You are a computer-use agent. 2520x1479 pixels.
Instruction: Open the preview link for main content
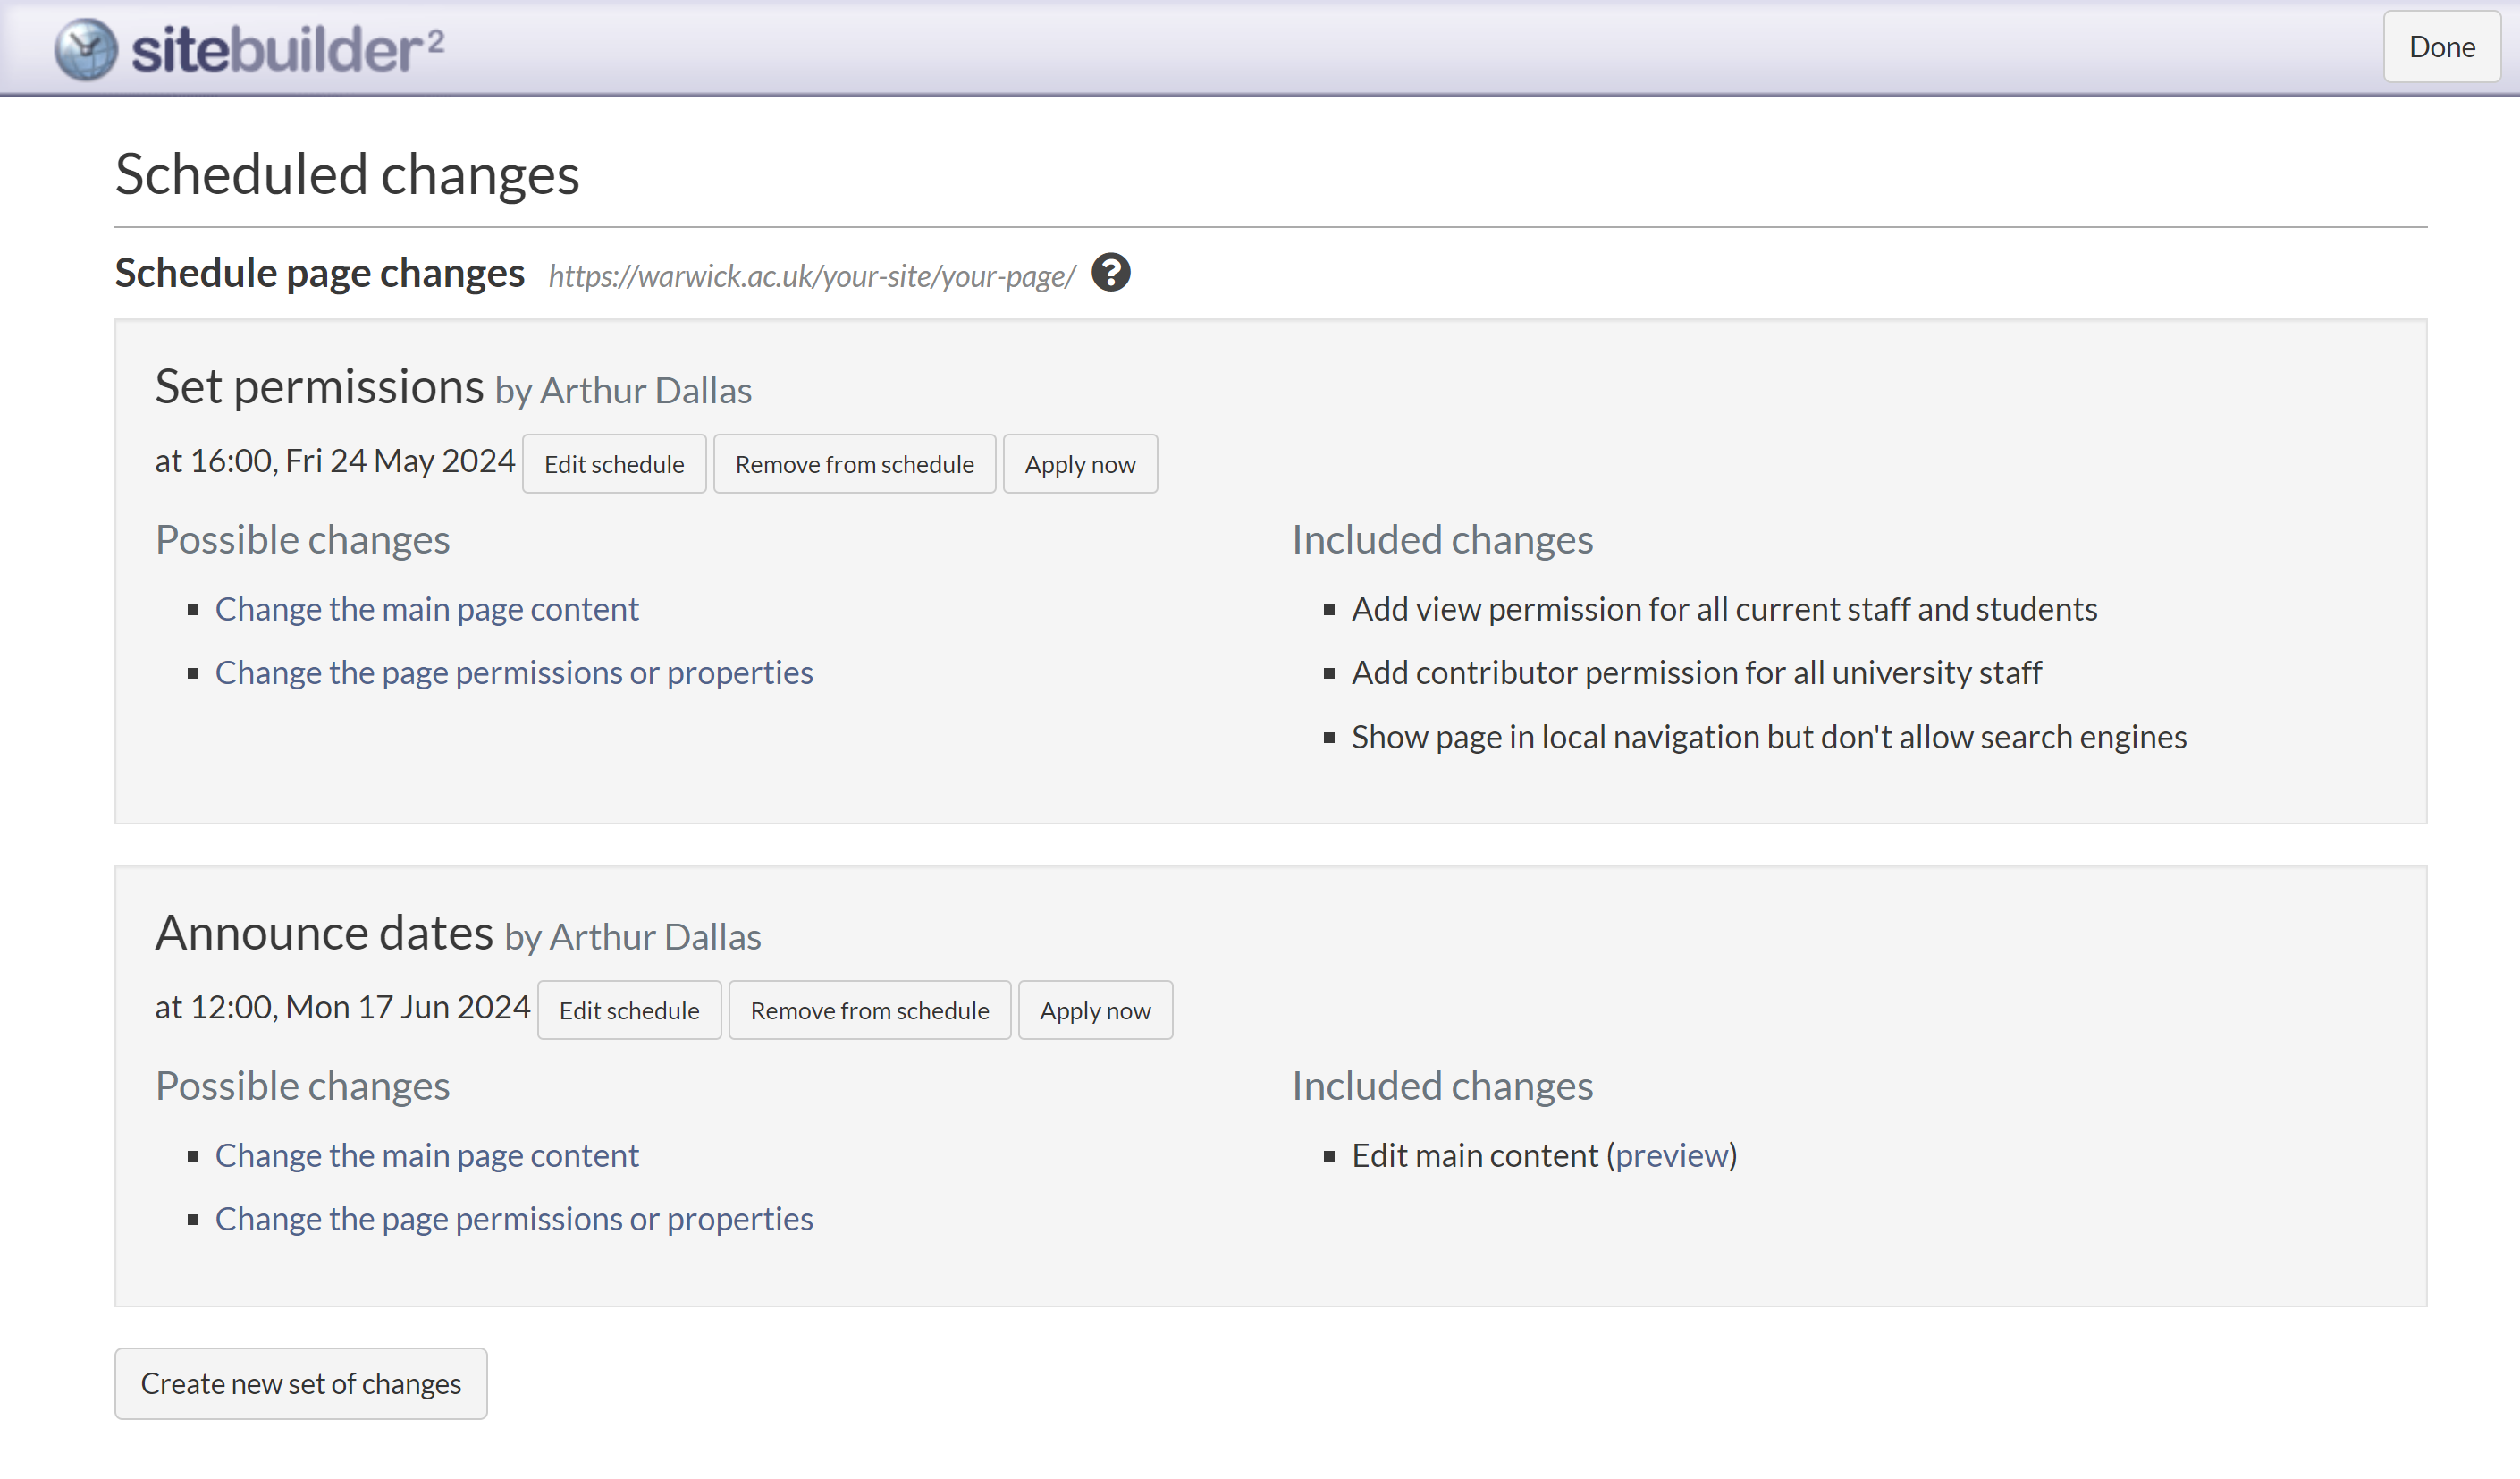point(1672,1155)
